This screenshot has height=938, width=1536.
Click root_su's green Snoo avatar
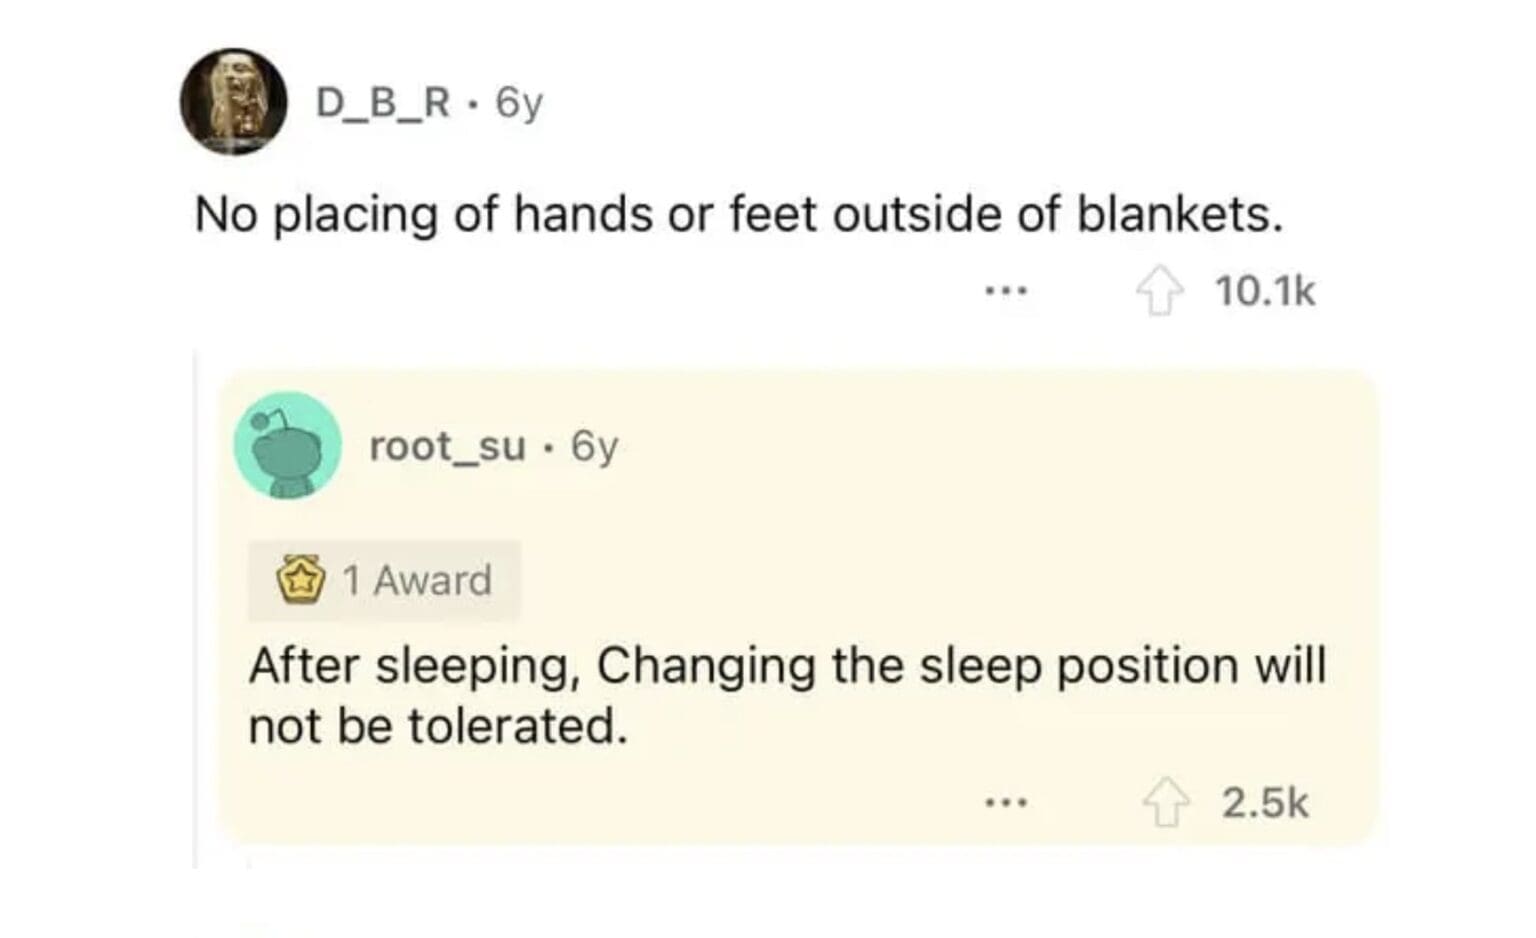point(288,445)
